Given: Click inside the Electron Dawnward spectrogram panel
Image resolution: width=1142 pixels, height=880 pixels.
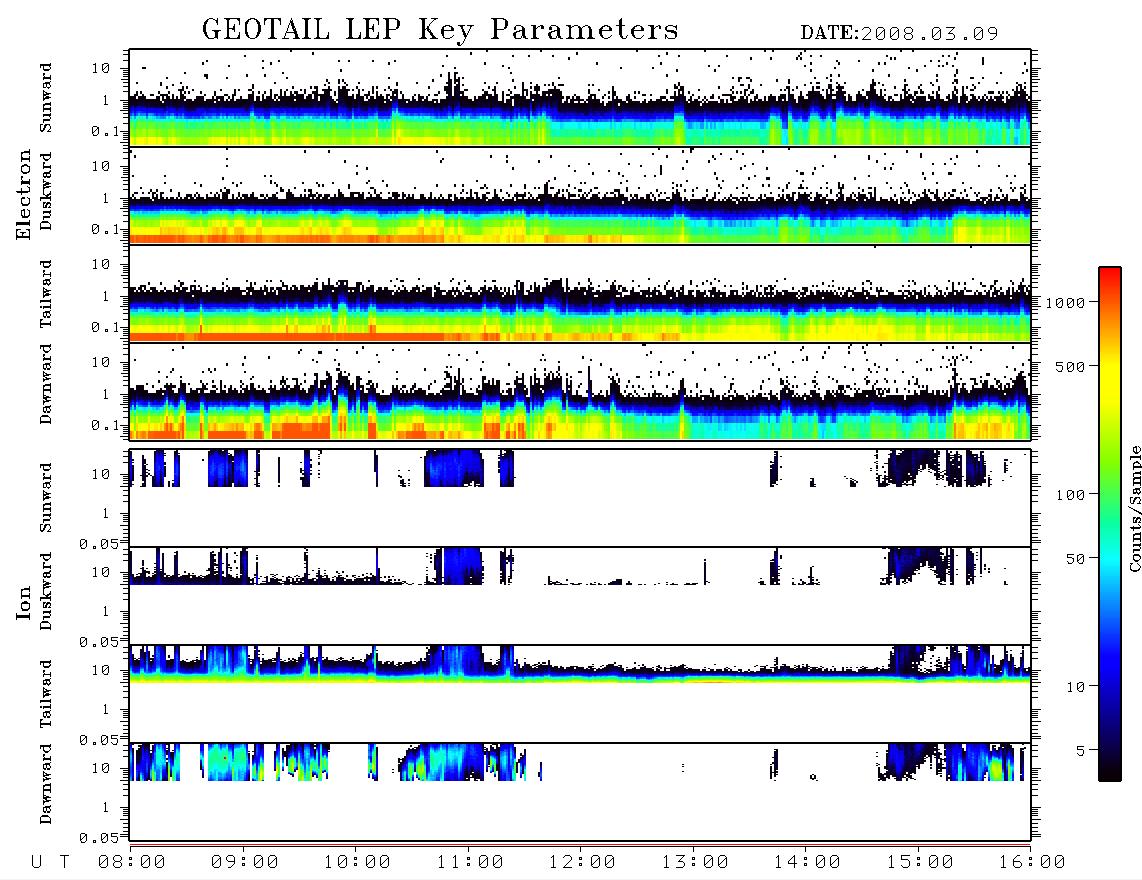Looking at the screenshot, I should coord(580,392).
